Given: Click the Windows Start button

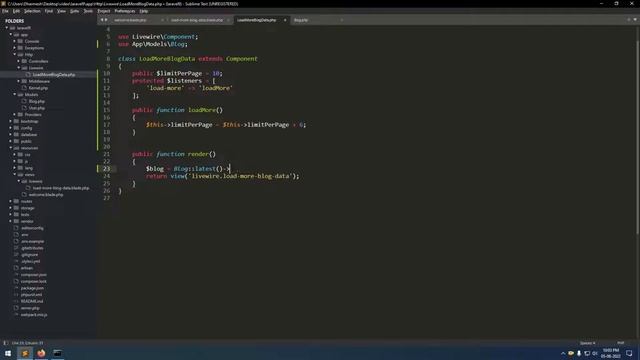Looking at the screenshot, I should [8, 353].
